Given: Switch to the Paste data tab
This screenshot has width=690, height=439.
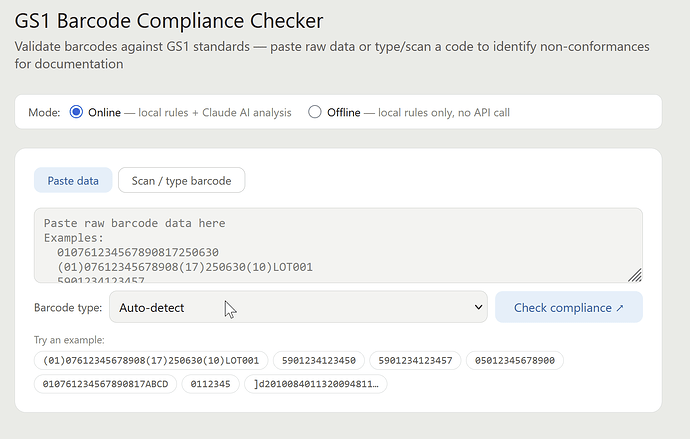Looking at the screenshot, I should click(73, 180).
